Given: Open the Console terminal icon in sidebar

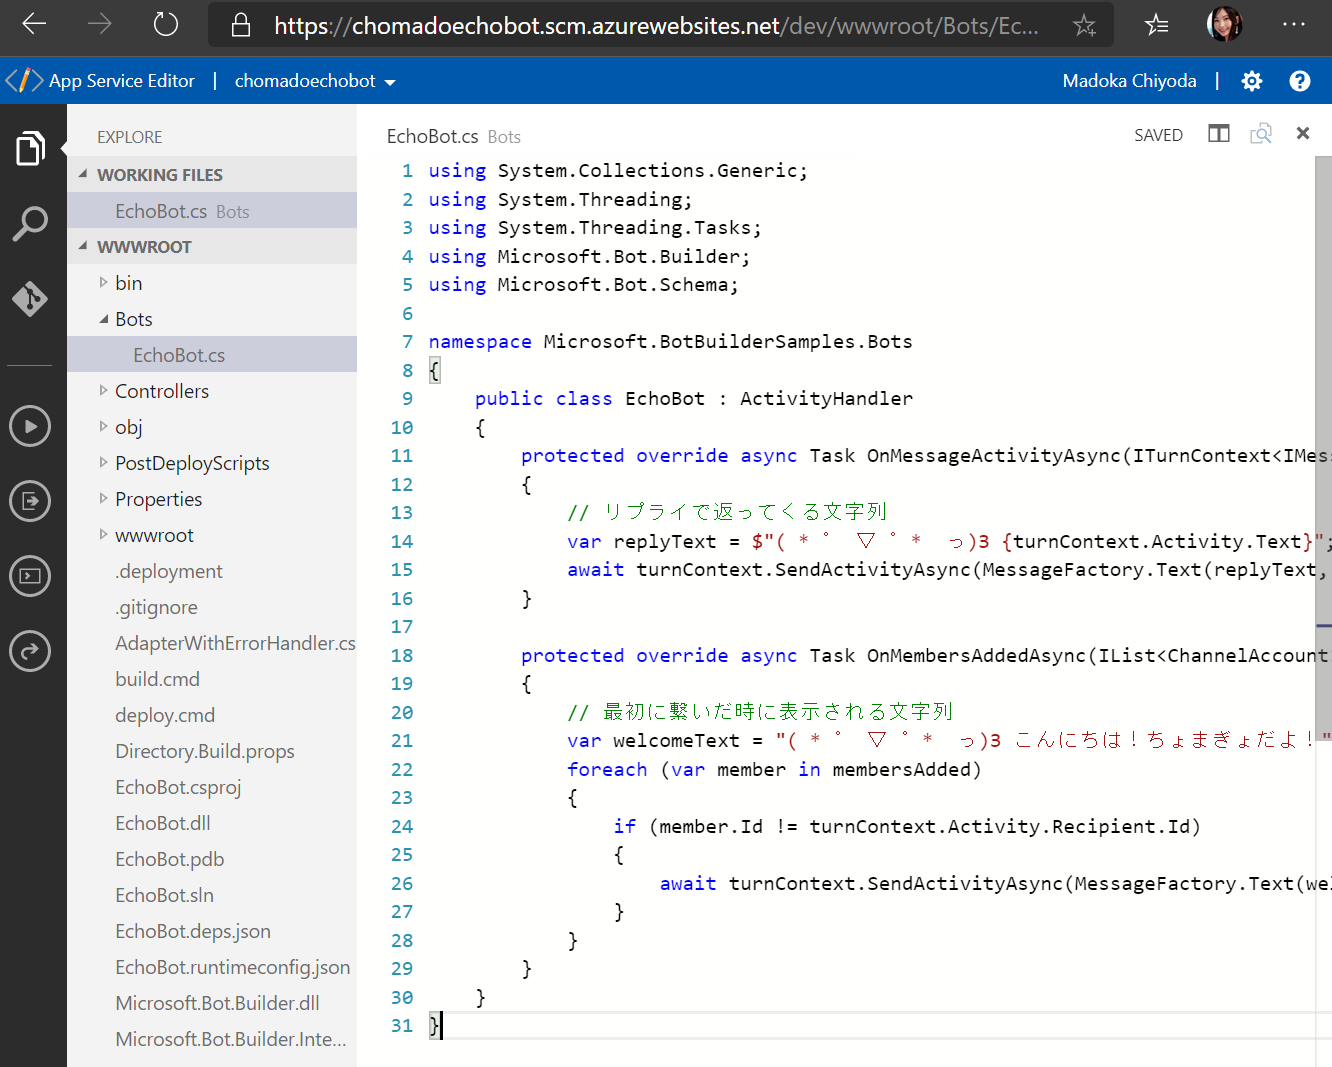Looking at the screenshot, I should [x=30, y=576].
